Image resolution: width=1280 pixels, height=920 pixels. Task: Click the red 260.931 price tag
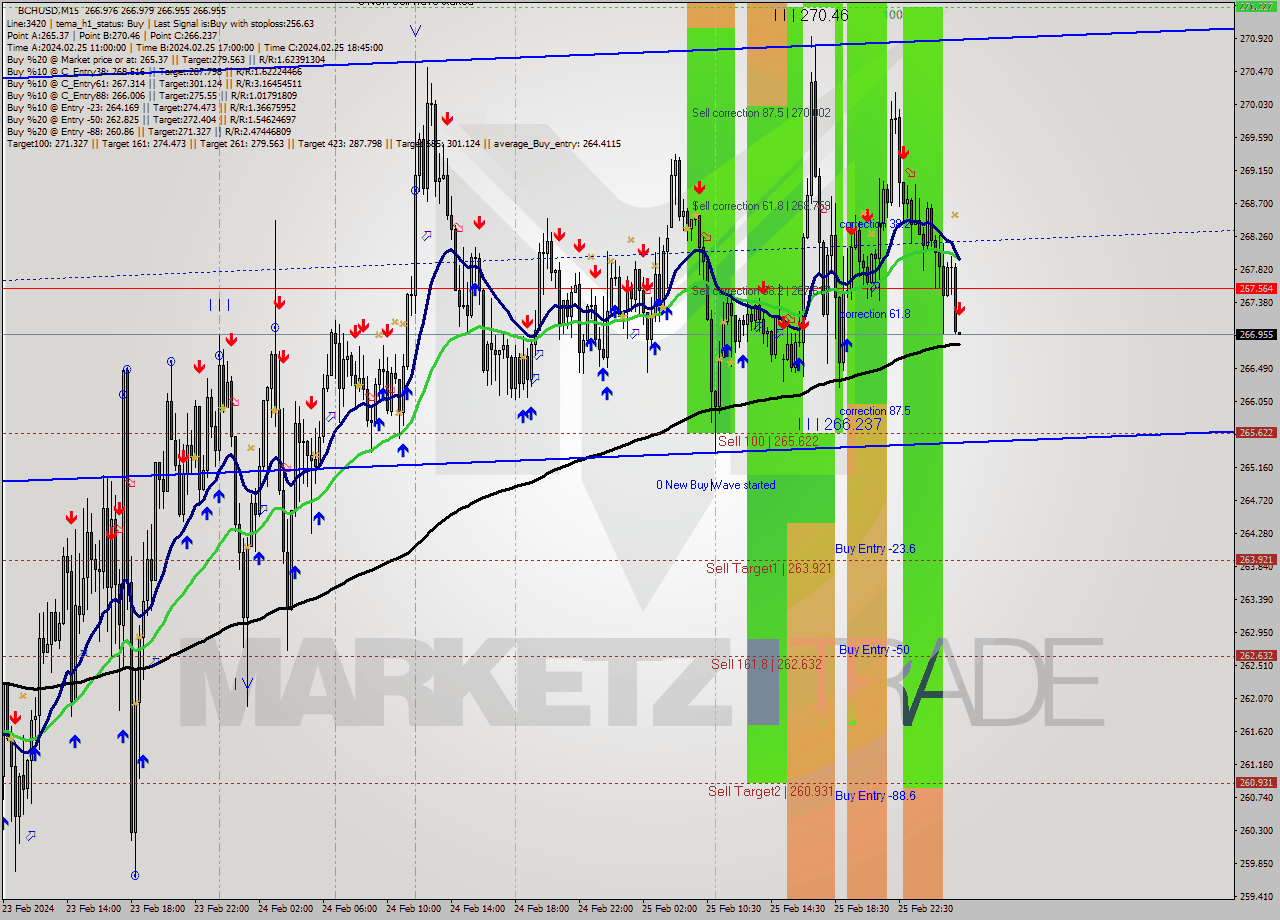tap(1256, 783)
